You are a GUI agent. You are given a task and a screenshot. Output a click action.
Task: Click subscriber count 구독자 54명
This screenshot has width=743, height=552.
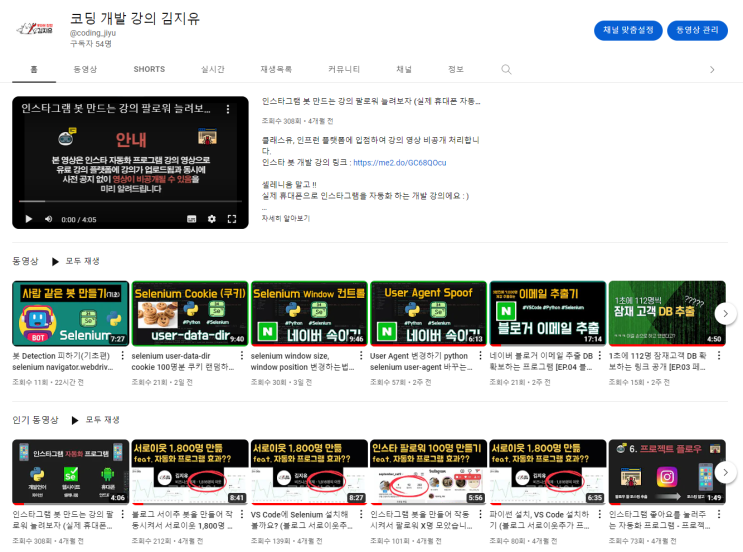tap(91, 44)
